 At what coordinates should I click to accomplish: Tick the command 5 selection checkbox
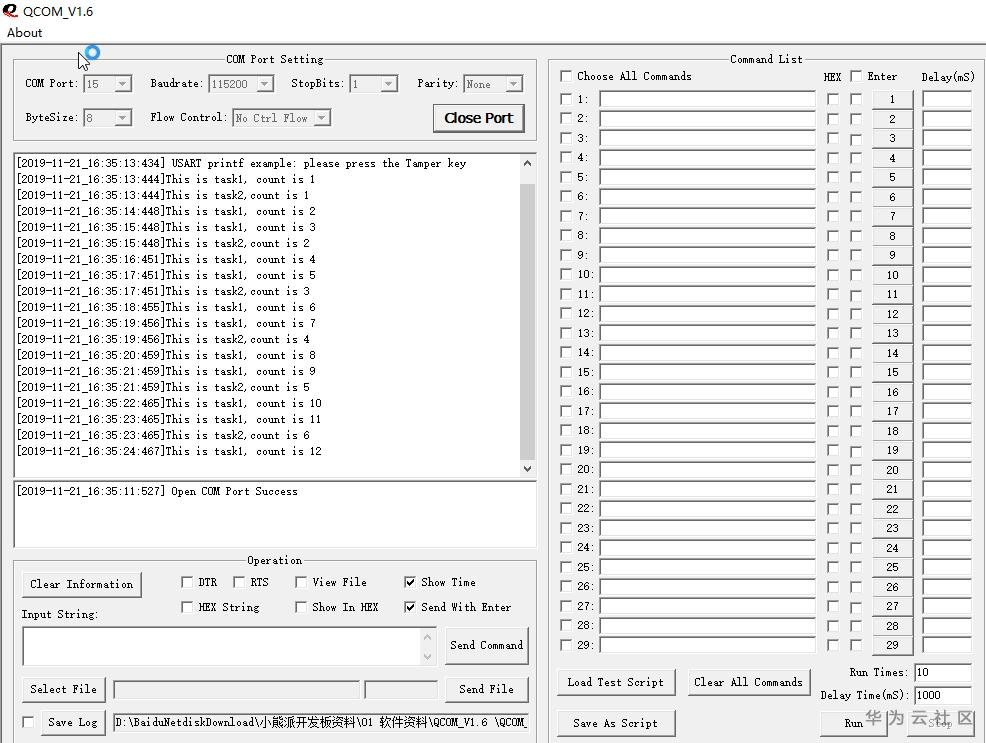pyautogui.click(x=566, y=177)
